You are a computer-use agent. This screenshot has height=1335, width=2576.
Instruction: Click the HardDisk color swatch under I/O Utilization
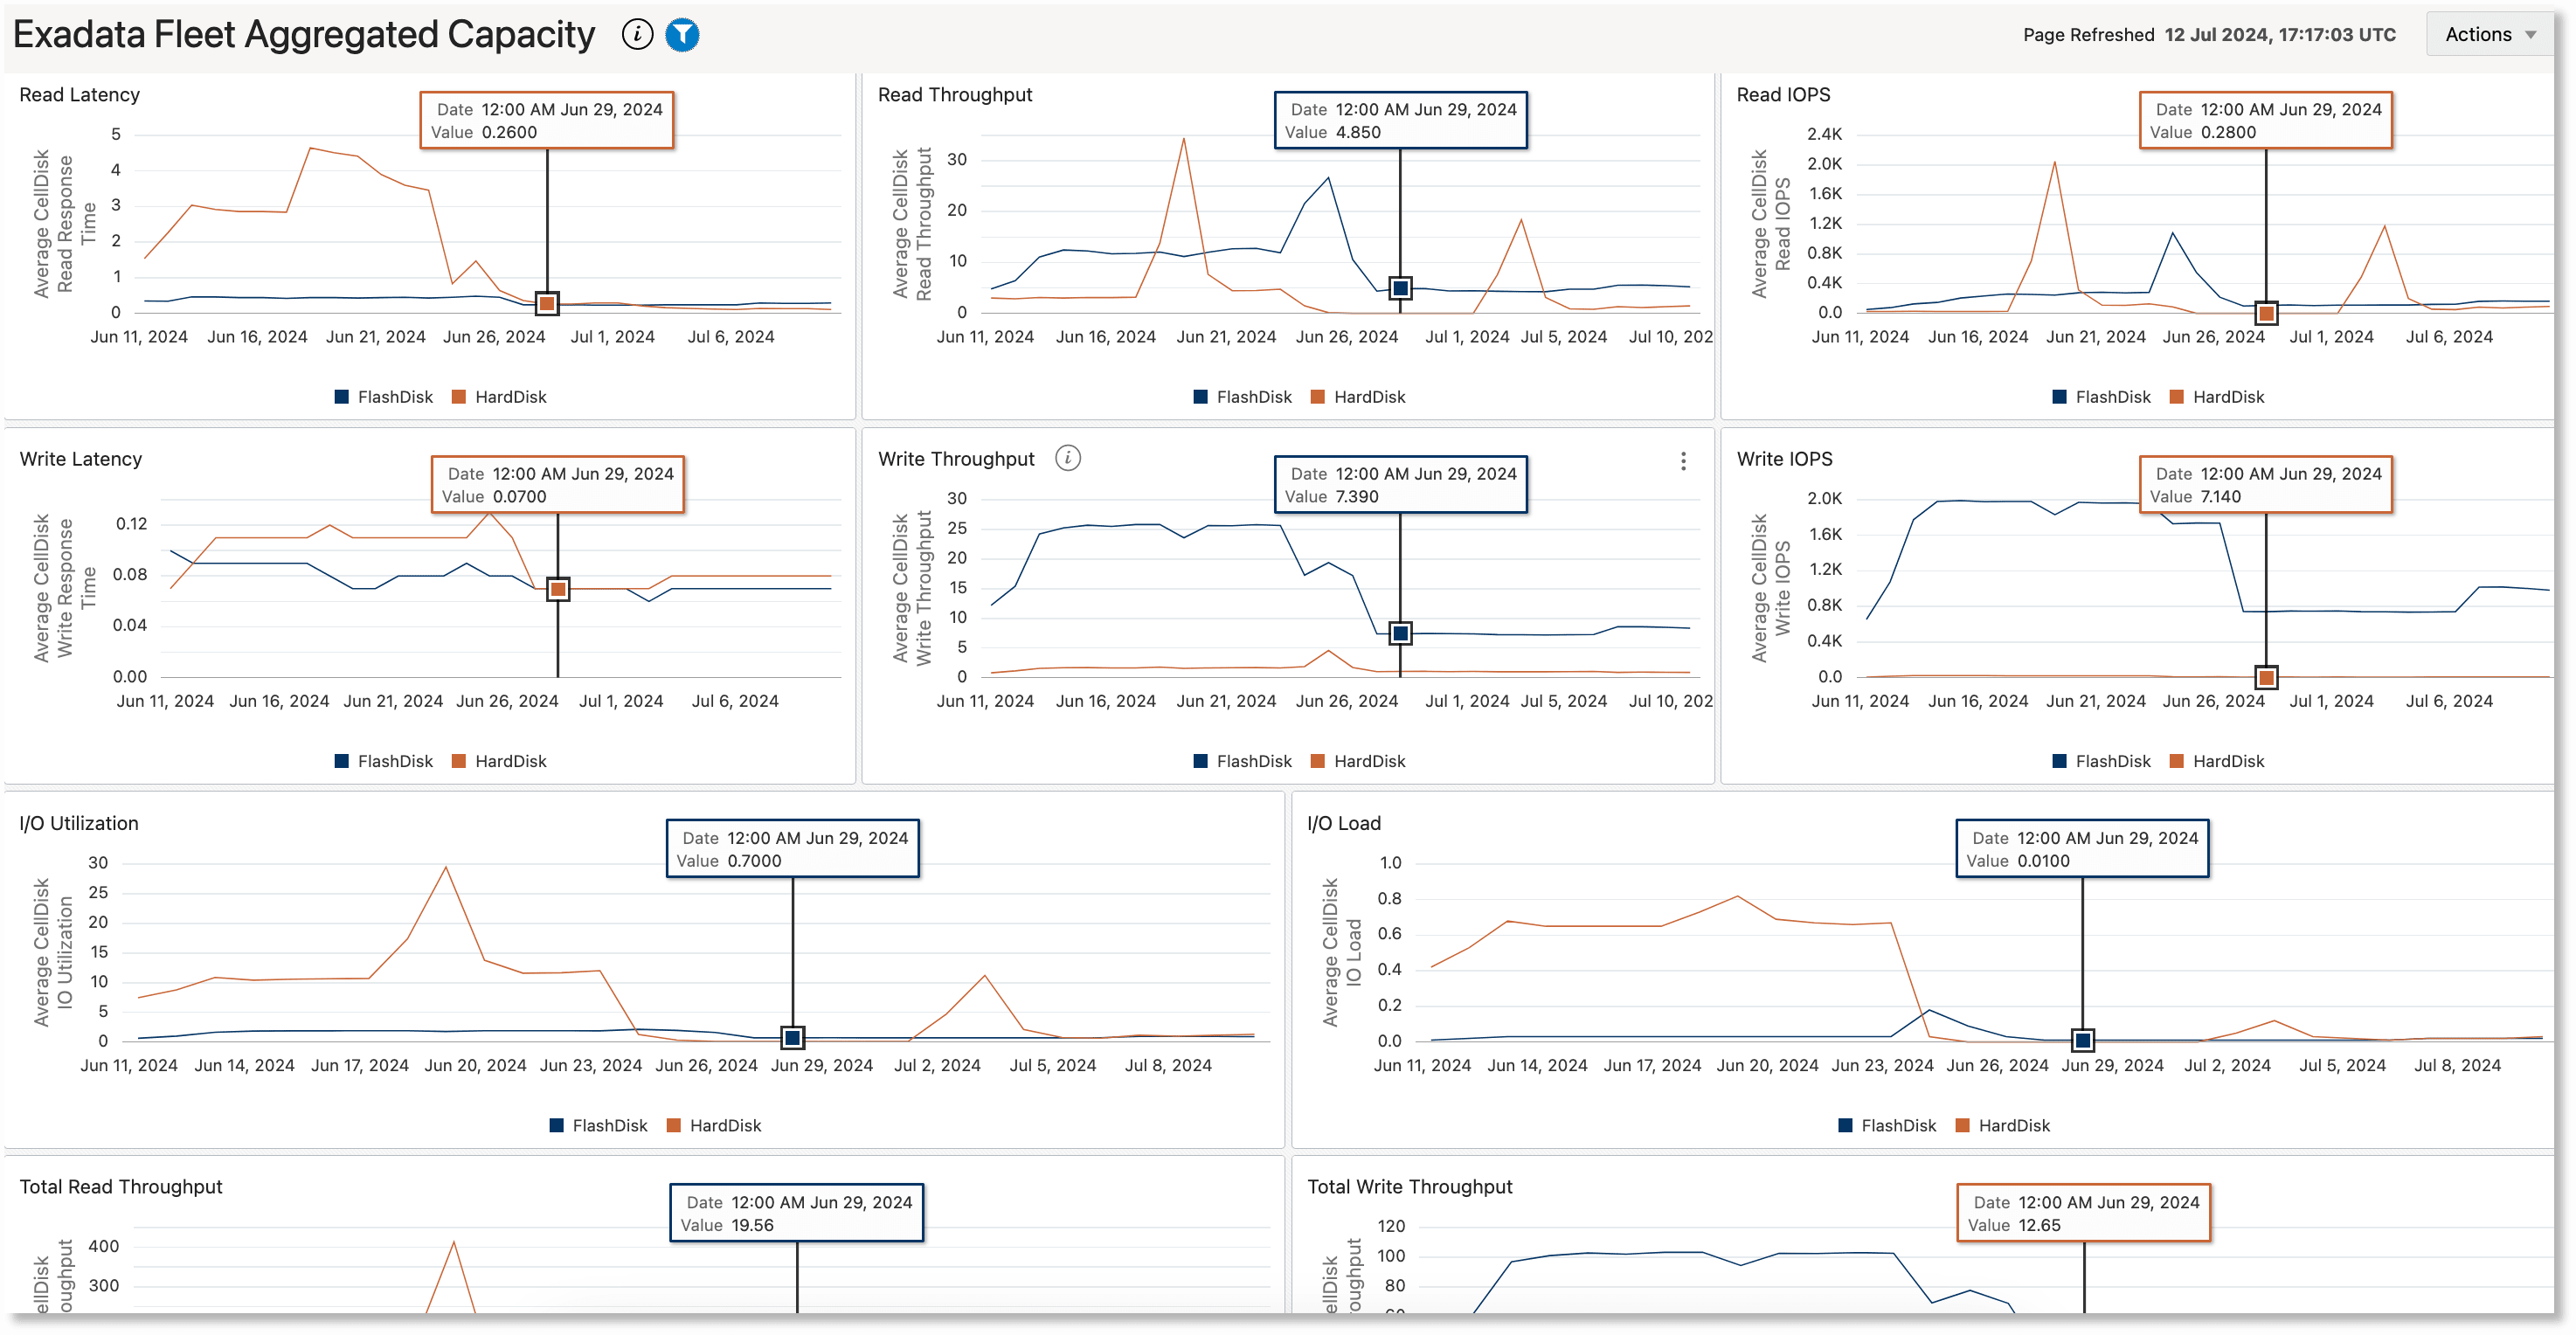672,1125
